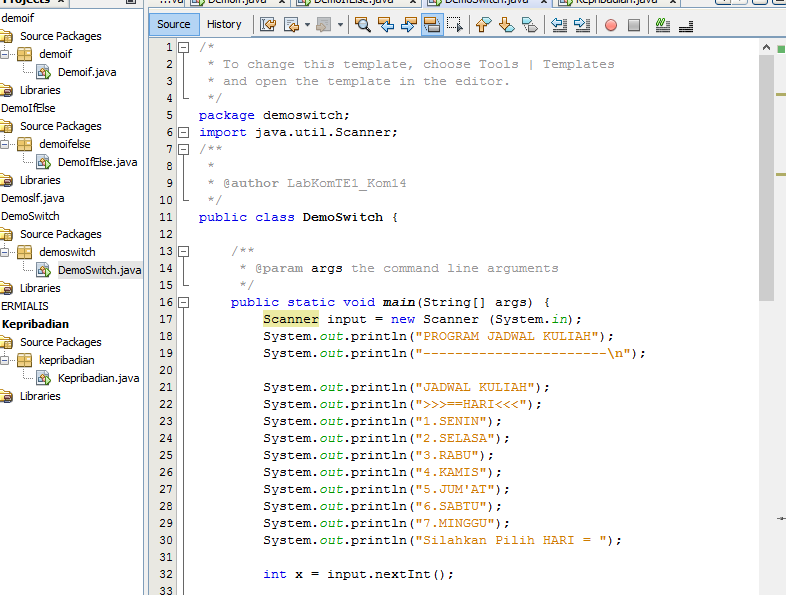786x595 pixels.
Task: Collapse the Javadoc fold at line 7
Action: coord(184,149)
